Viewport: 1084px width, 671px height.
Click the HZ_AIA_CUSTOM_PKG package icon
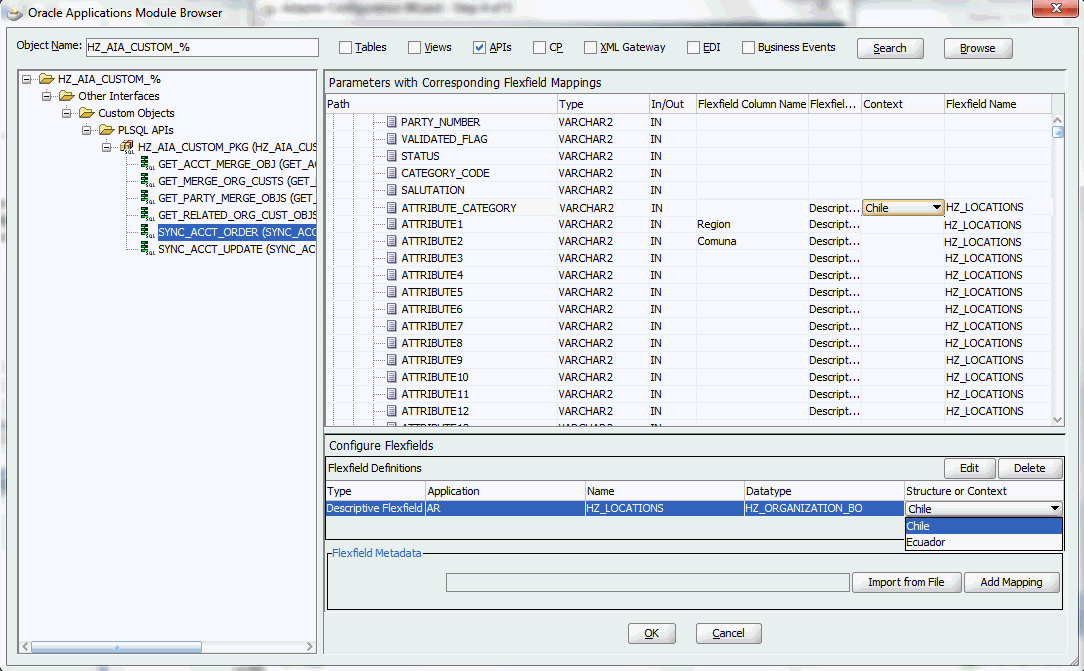pyautogui.click(x=127, y=147)
